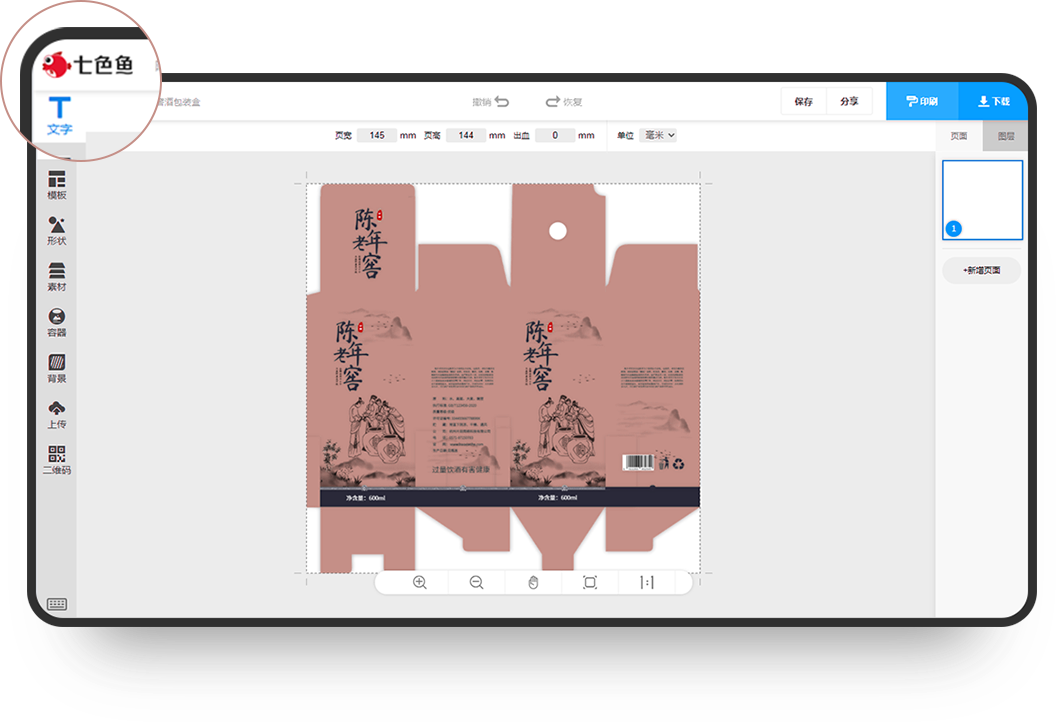
Task: Select the 文字 text tool
Action: tap(60, 115)
